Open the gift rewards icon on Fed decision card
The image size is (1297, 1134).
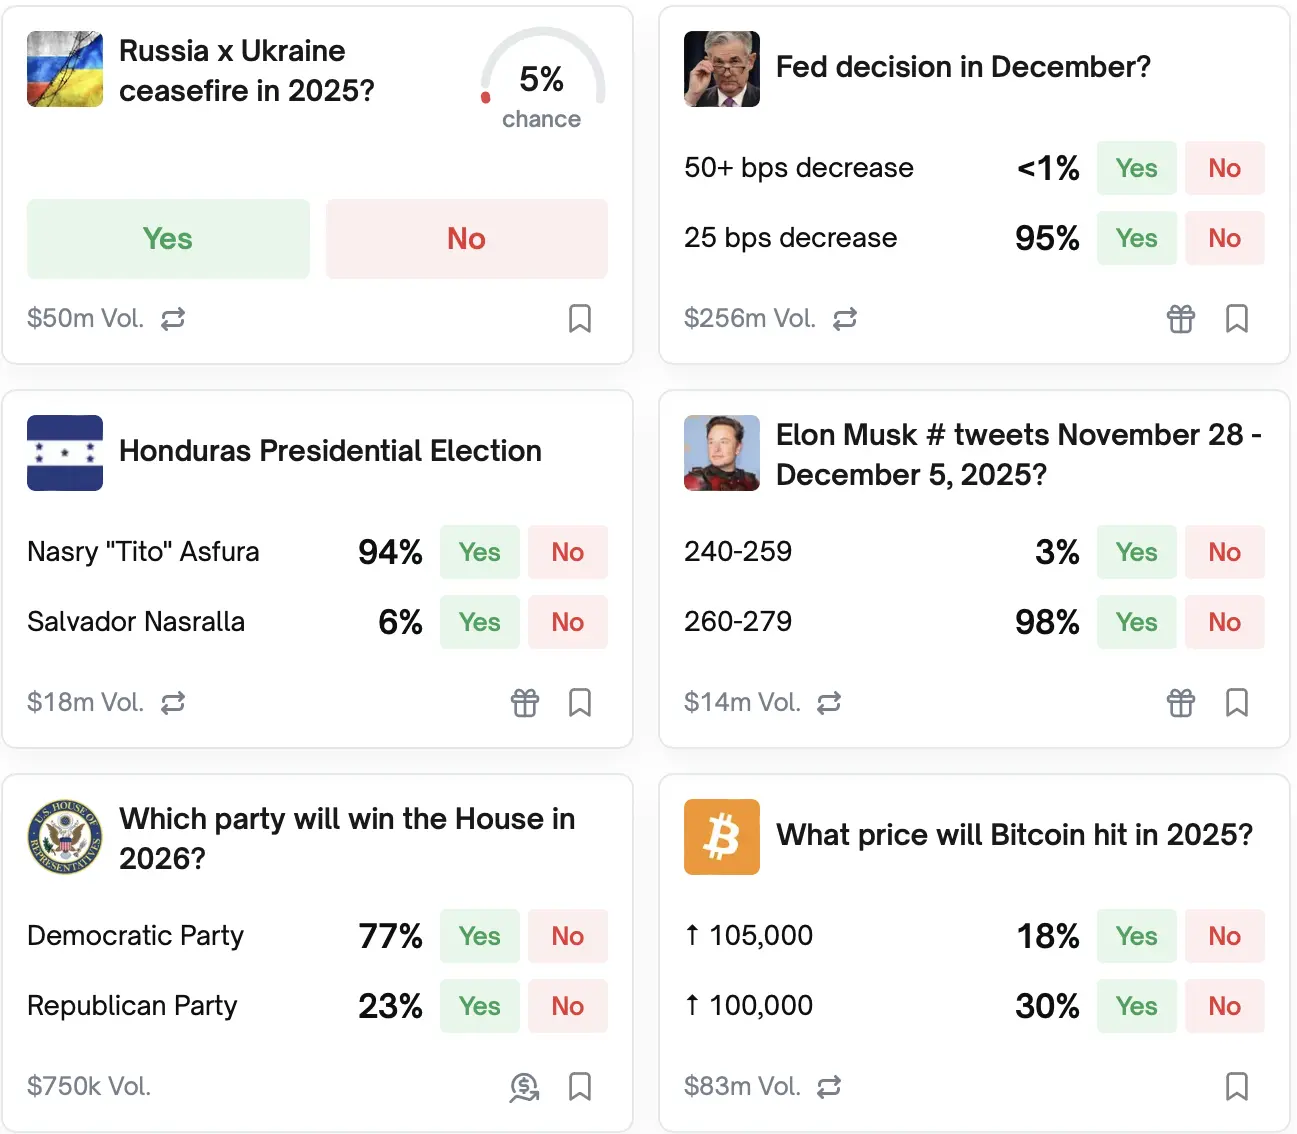(1180, 318)
